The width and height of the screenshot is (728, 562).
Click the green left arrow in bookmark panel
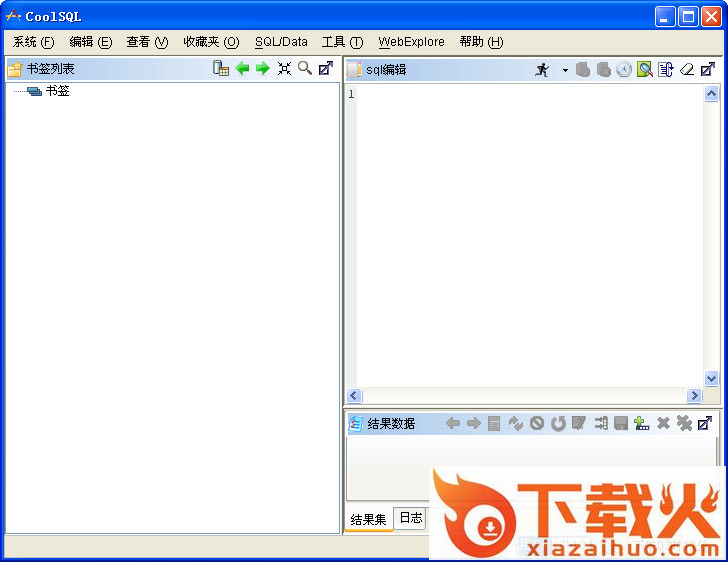coord(242,68)
